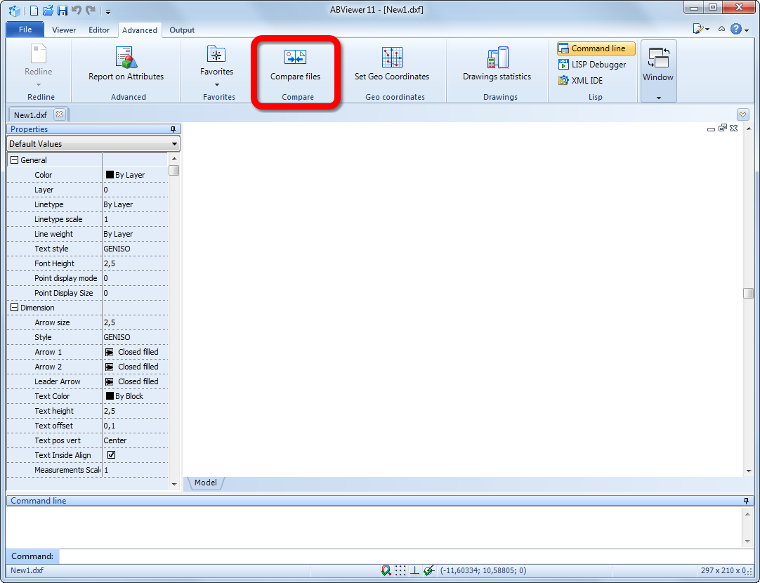Open Drawings statistics

[x=497, y=63]
